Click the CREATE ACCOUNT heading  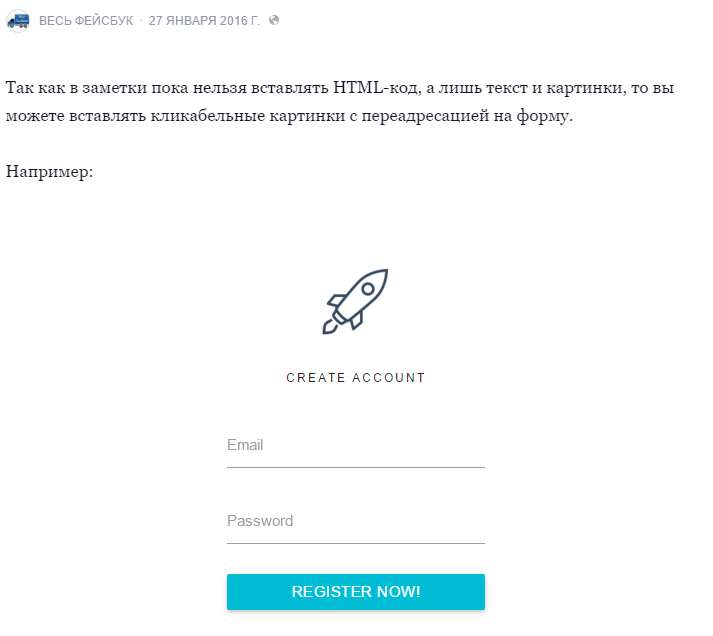355,378
